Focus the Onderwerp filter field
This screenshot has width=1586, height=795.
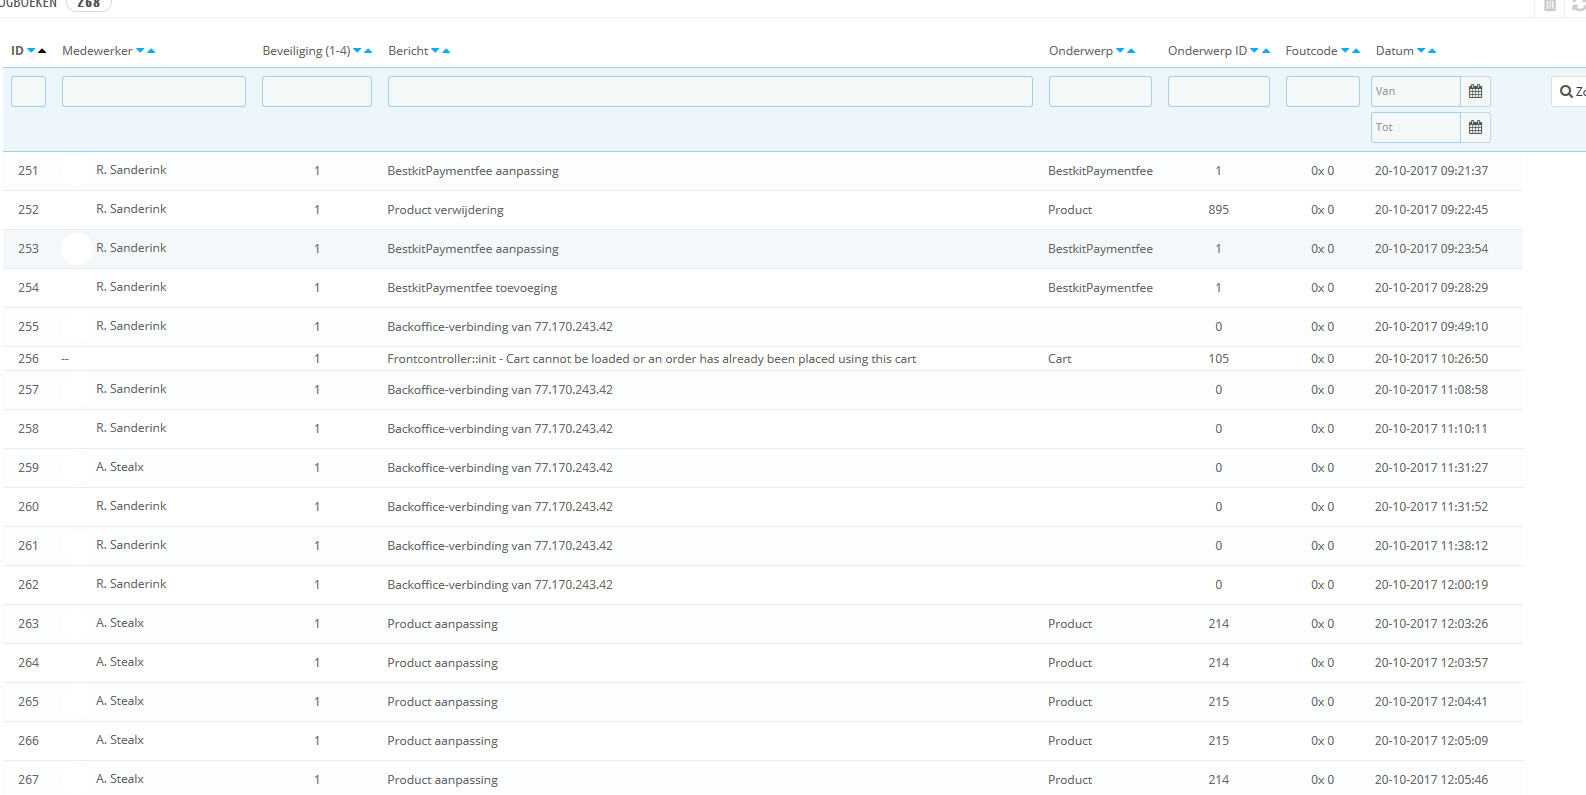1100,91
